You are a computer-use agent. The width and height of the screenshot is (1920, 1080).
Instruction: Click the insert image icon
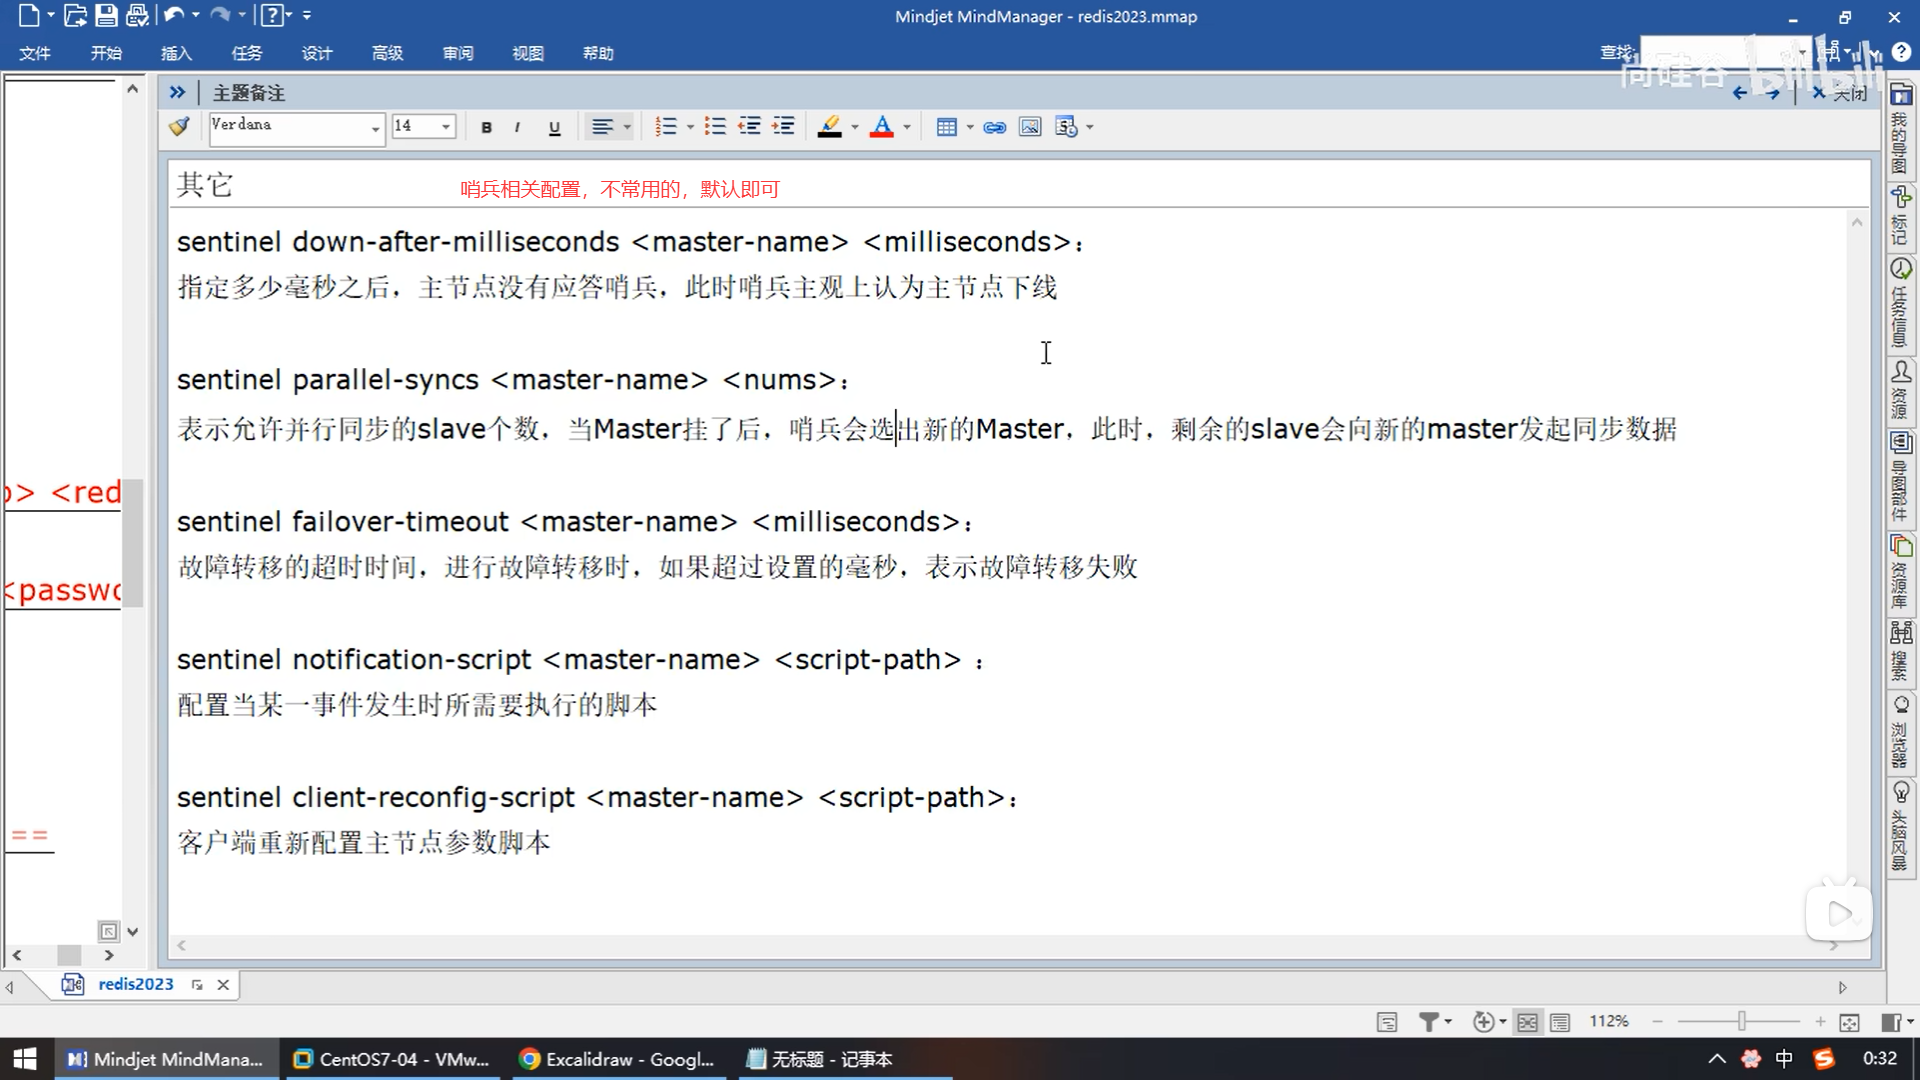[1029, 127]
